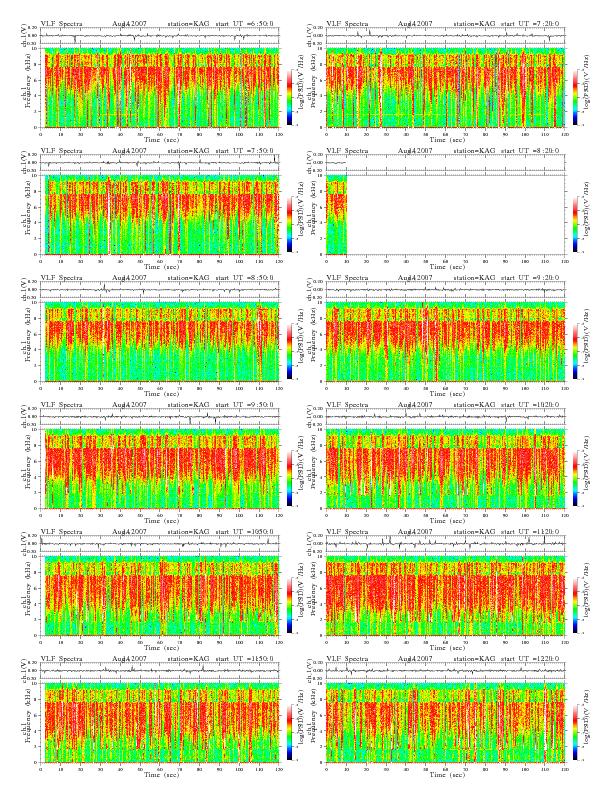Click the PSD color bar beside the 7:20:0 plot
The image size is (612, 792).
[x=575, y=97]
